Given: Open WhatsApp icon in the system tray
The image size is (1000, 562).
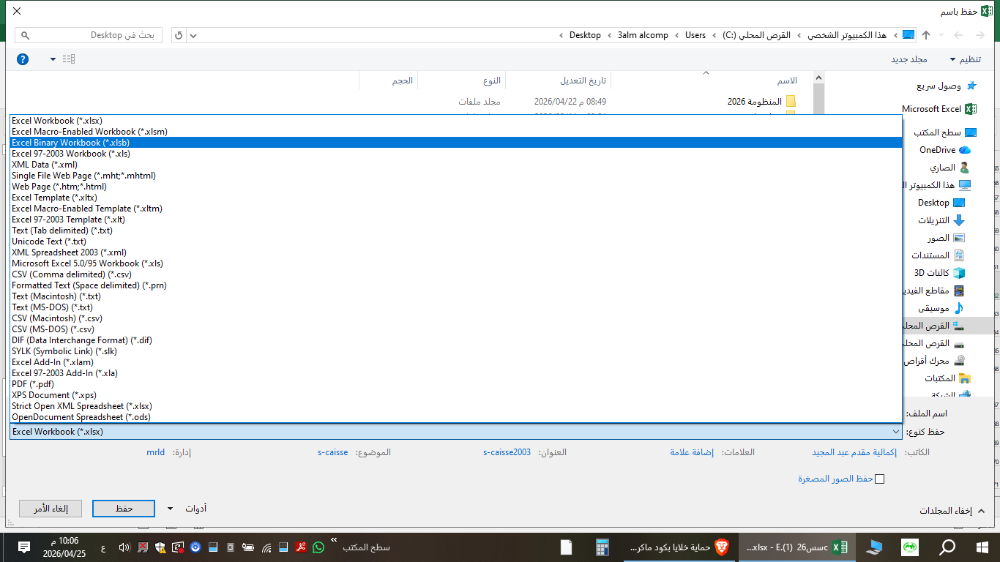Looking at the screenshot, I should (319, 547).
